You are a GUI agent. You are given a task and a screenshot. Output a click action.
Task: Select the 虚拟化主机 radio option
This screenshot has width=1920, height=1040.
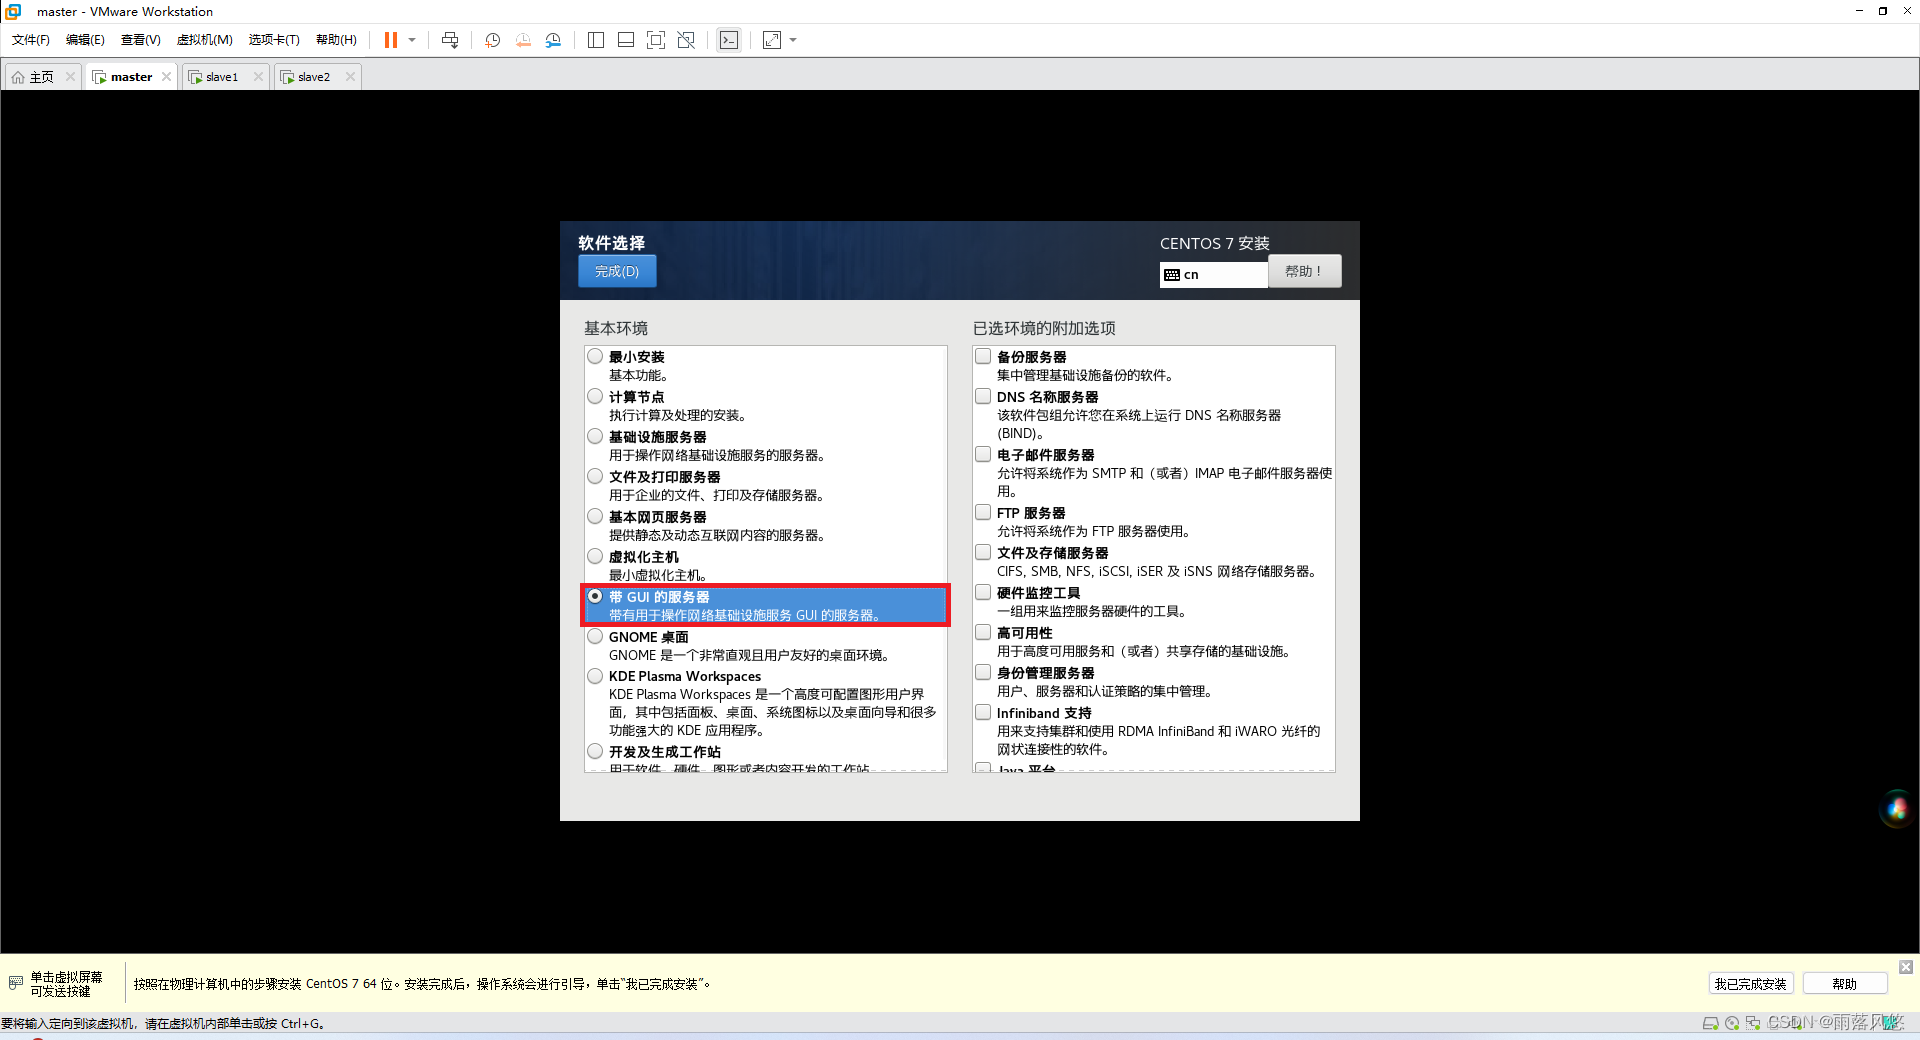[595, 556]
